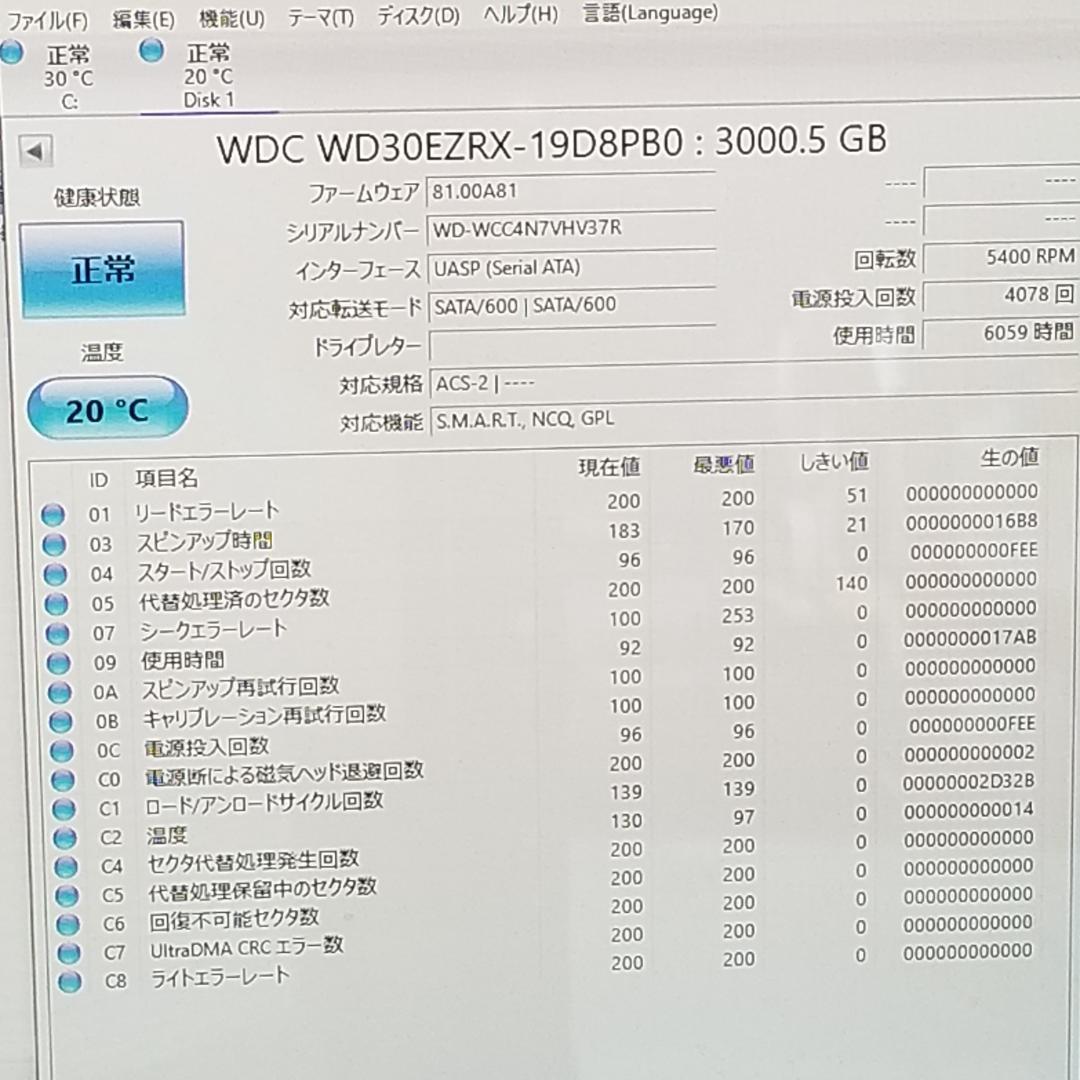This screenshot has height=1080, width=1080.
Task: Click status orb for attribute C4
Action: click(x=65, y=866)
